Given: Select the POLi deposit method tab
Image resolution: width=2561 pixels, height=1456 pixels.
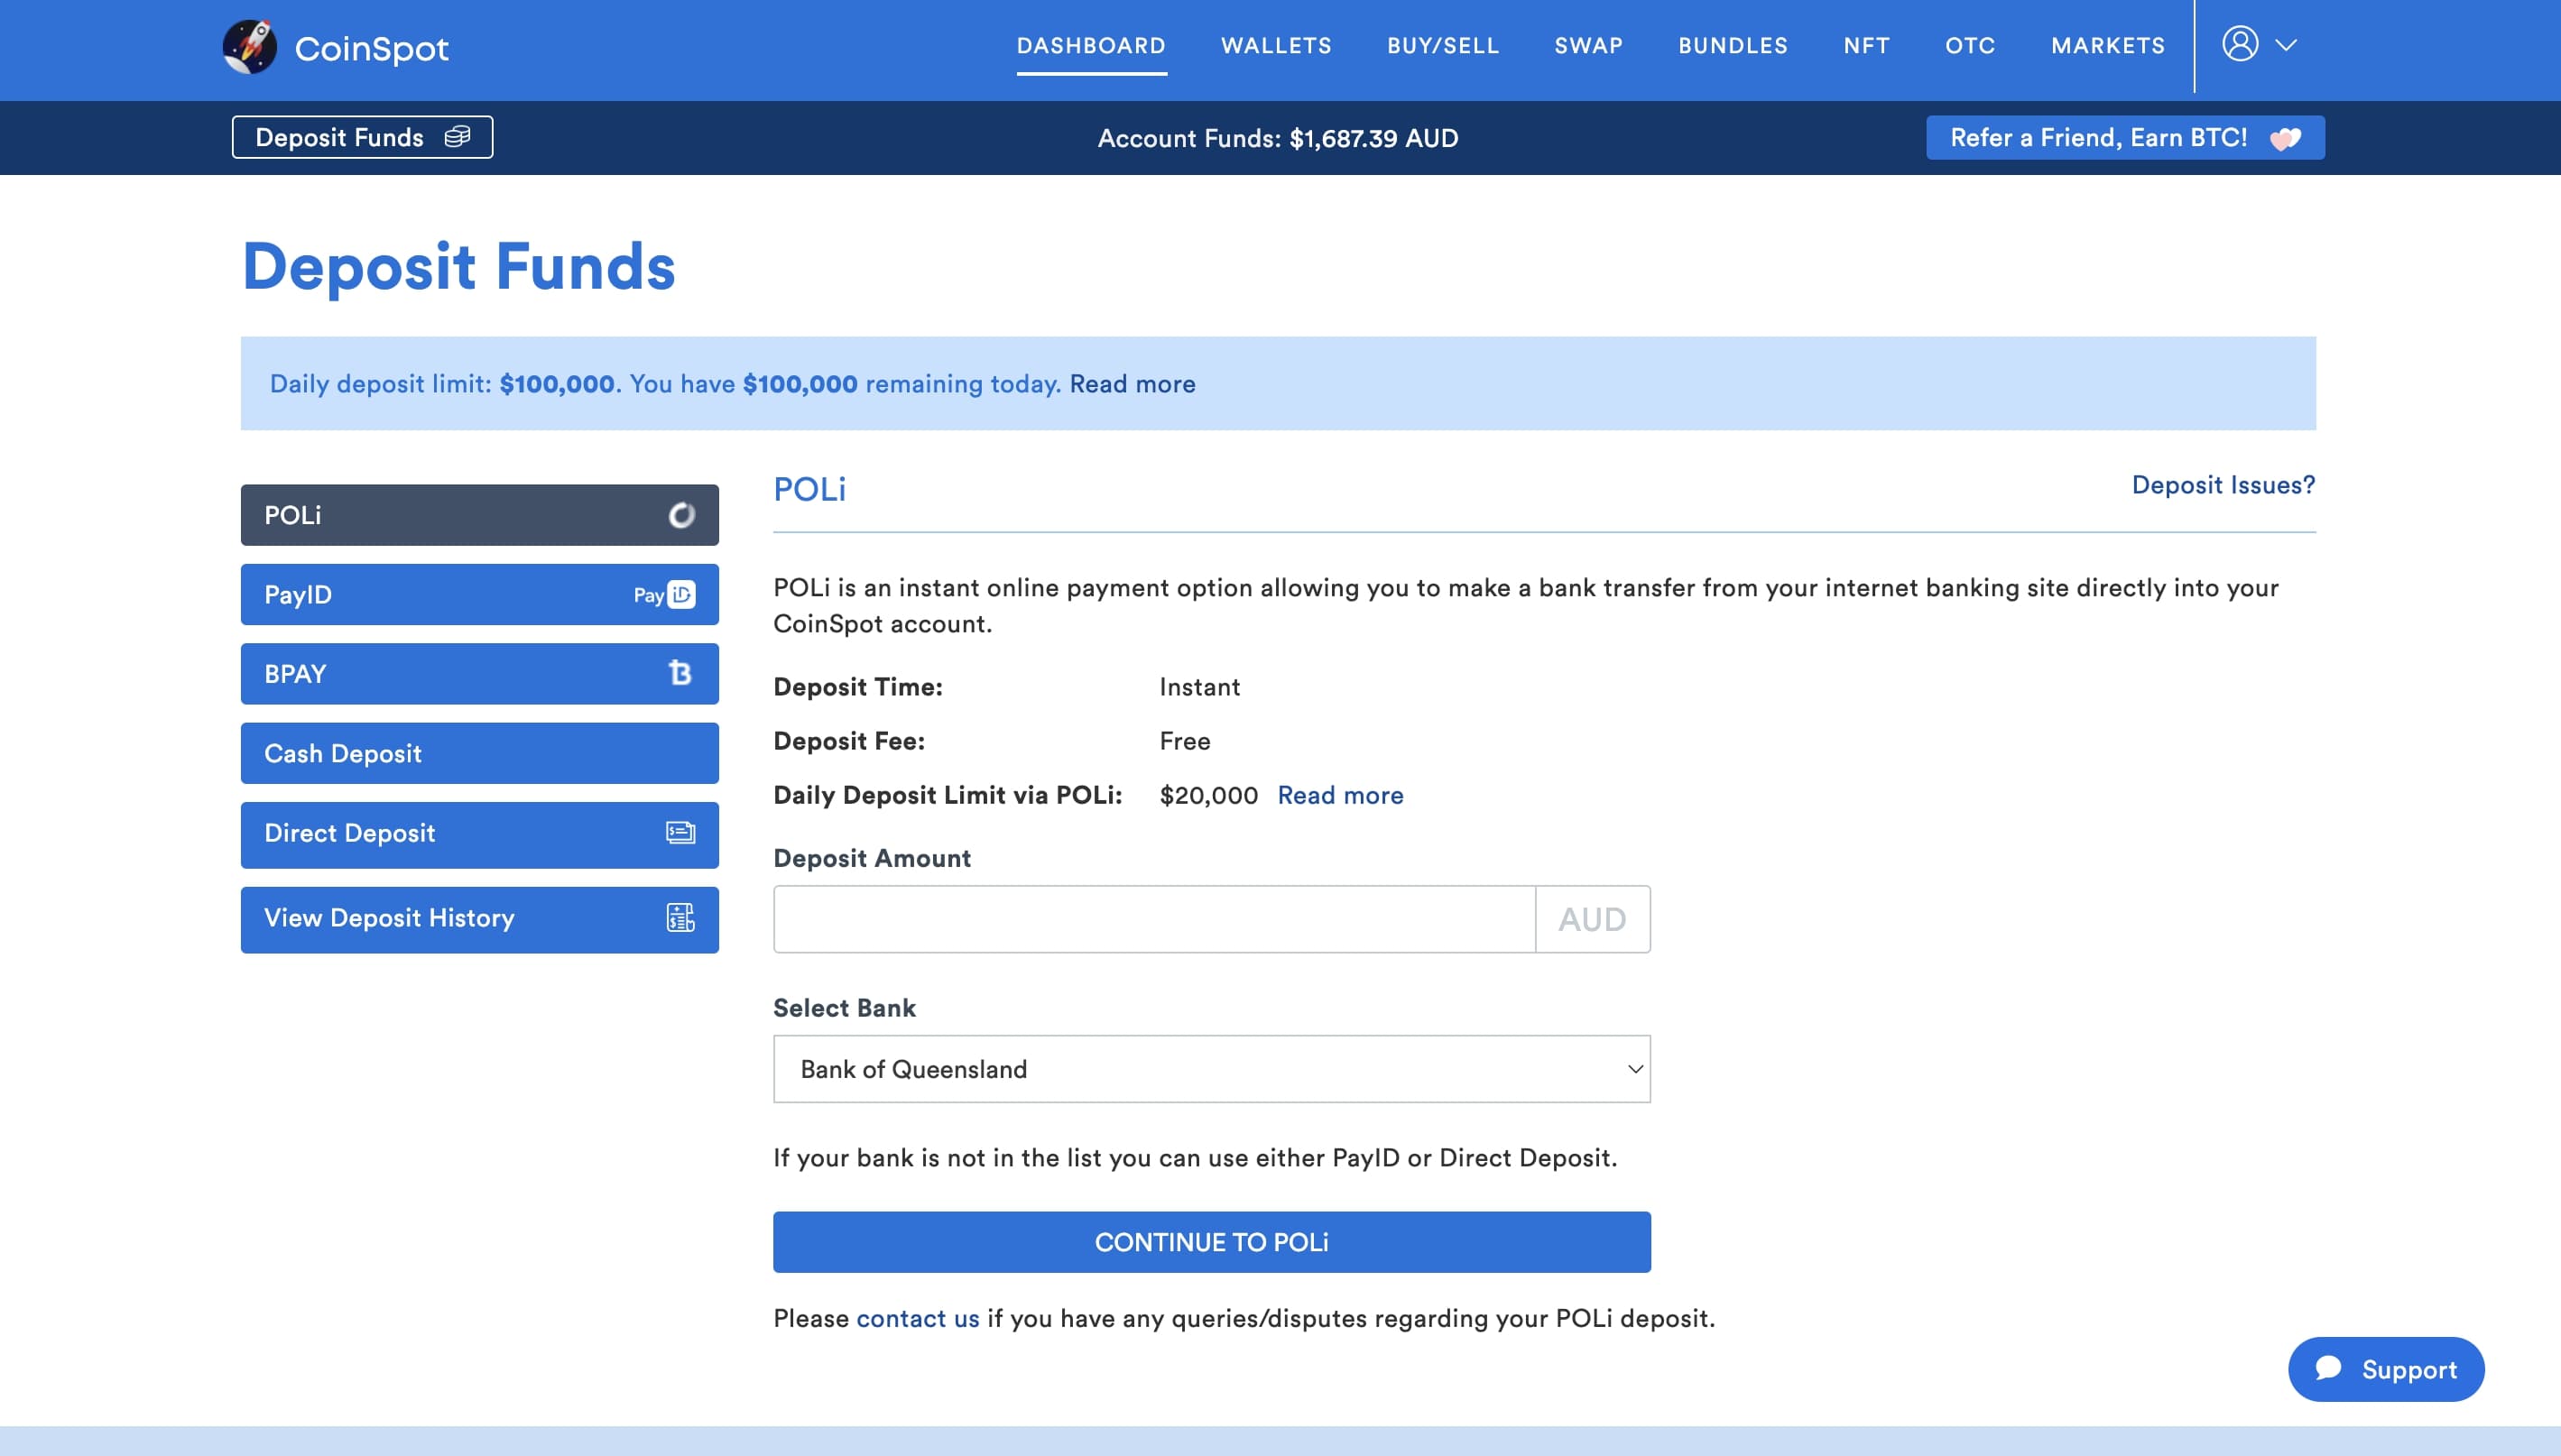Looking at the screenshot, I should pyautogui.click(x=479, y=515).
